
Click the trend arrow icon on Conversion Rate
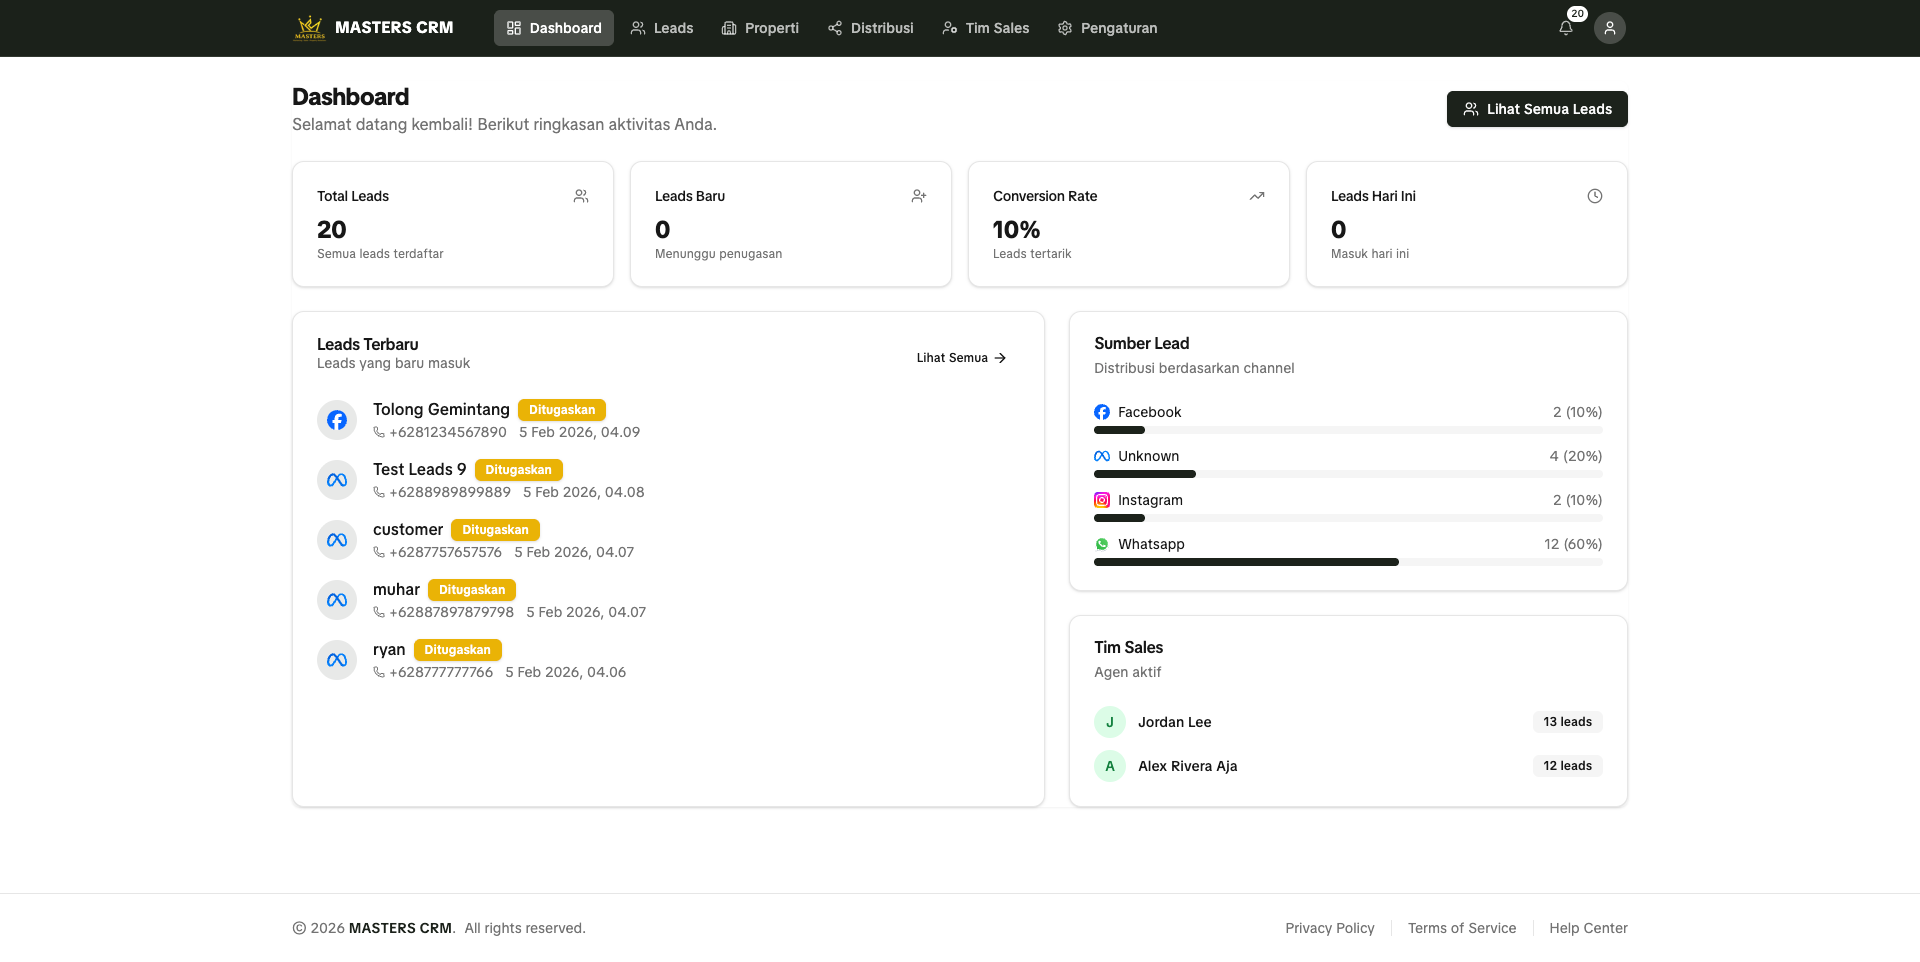tap(1257, 196)
